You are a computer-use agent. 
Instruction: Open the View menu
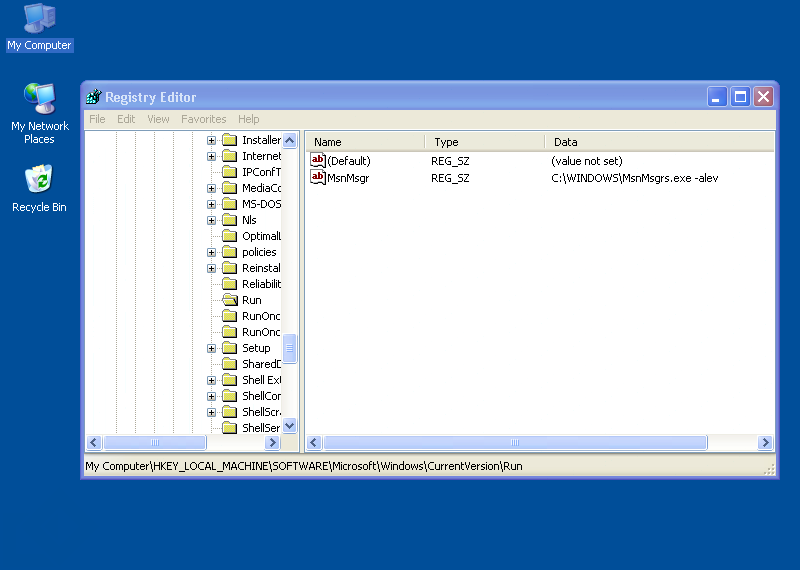(158, 119)
